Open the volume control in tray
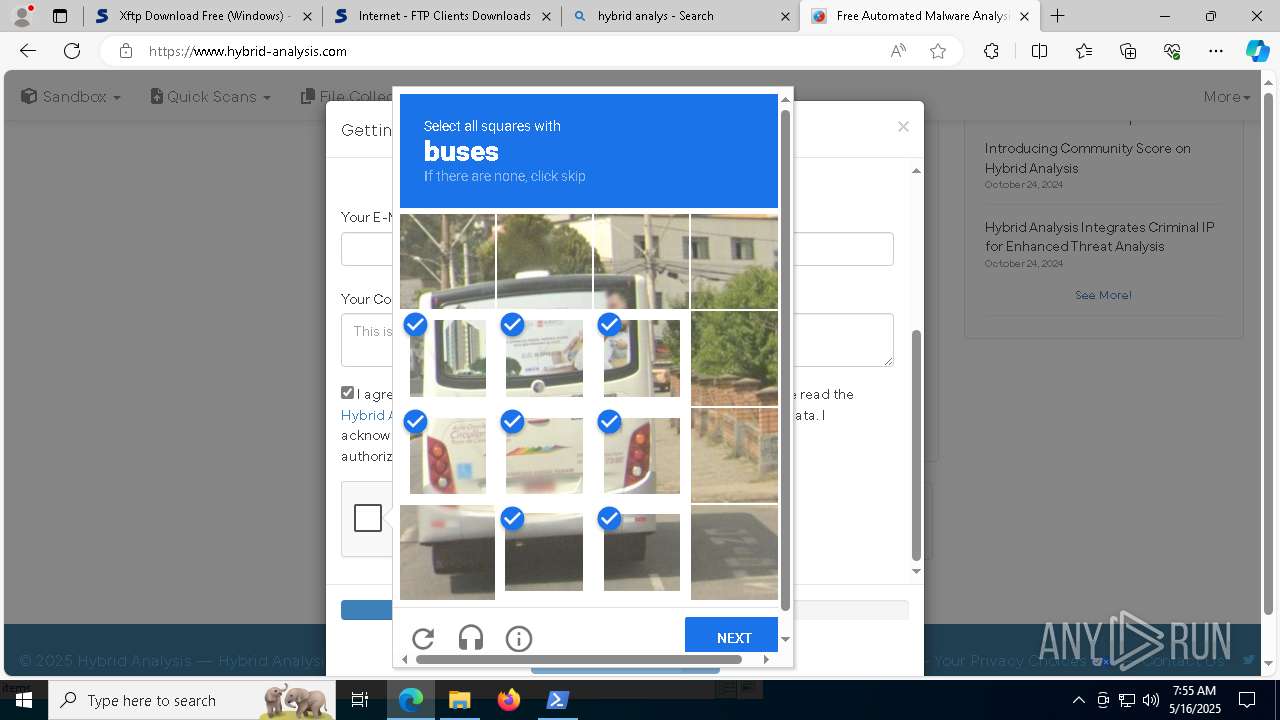 click(1151, 700)
